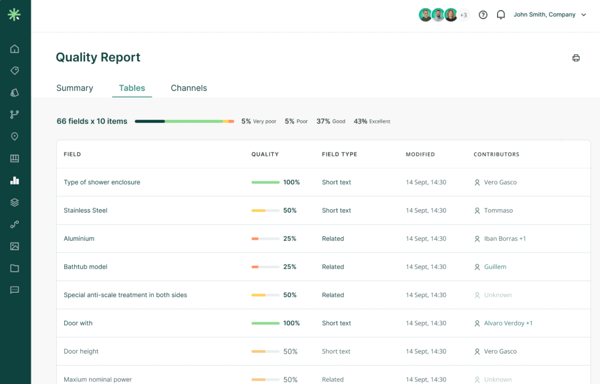Open the branch workflow icon in sidebar
Image resolution: width=600 pixels, height=384 pixels.
pos(15,114)
